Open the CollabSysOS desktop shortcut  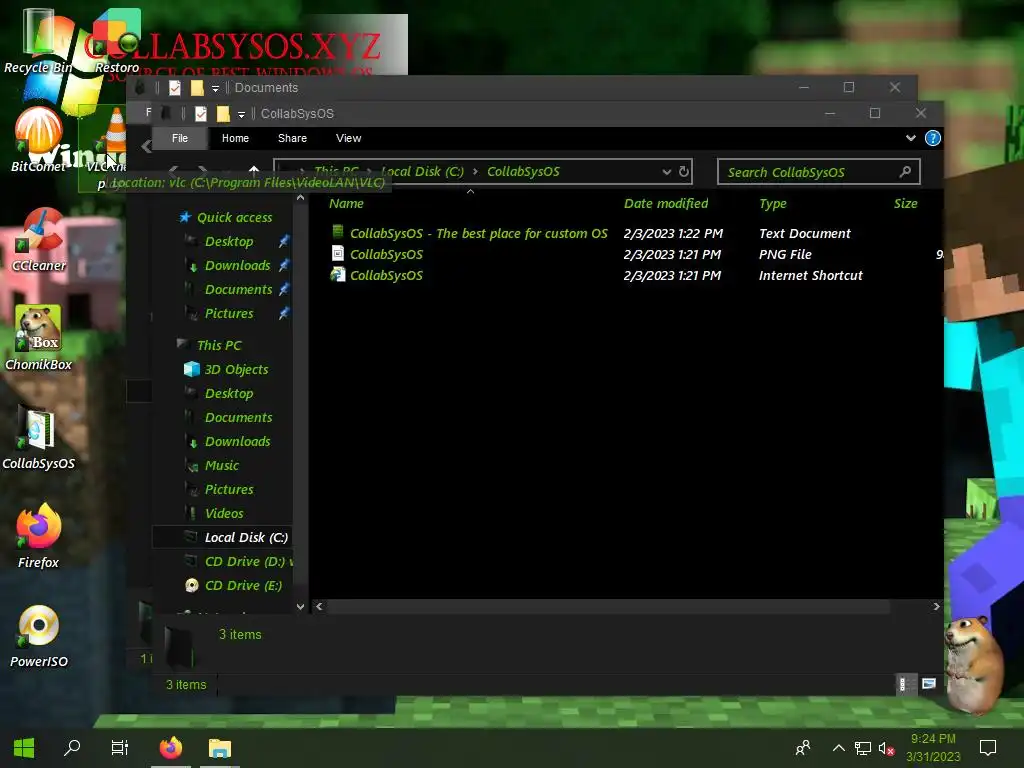click(x=38, y=438)
